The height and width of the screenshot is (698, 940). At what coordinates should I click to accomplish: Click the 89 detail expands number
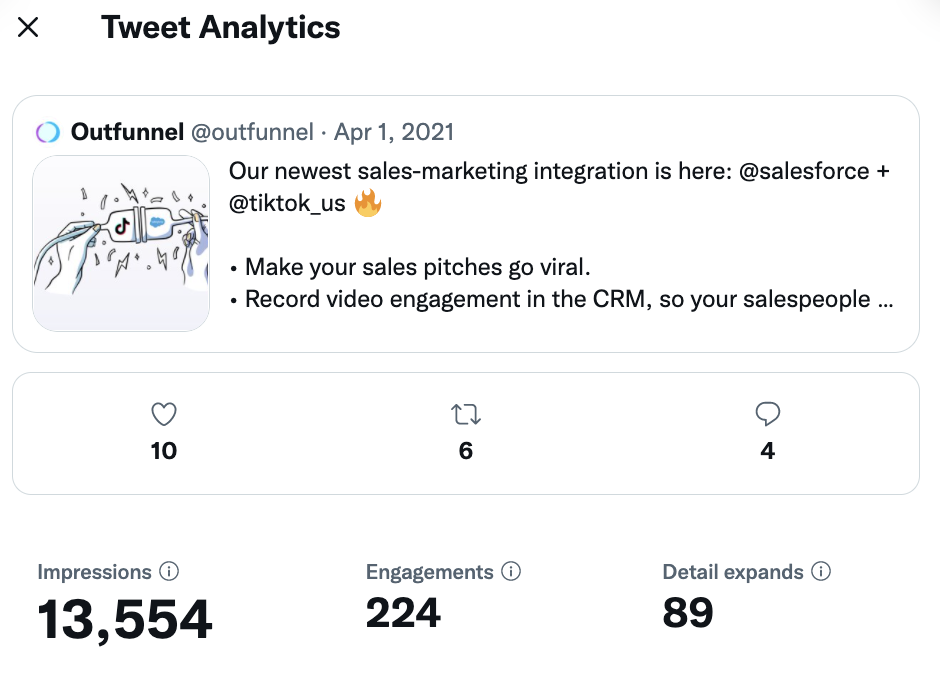tap(688, 613)
